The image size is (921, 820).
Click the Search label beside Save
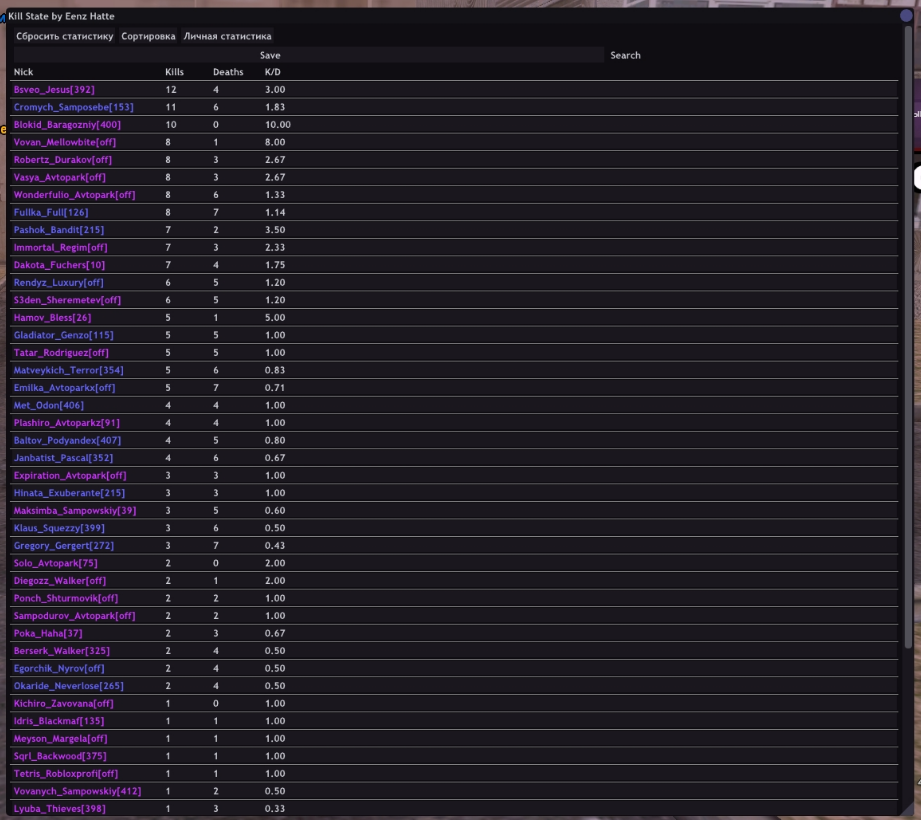(x=625, y=55)
